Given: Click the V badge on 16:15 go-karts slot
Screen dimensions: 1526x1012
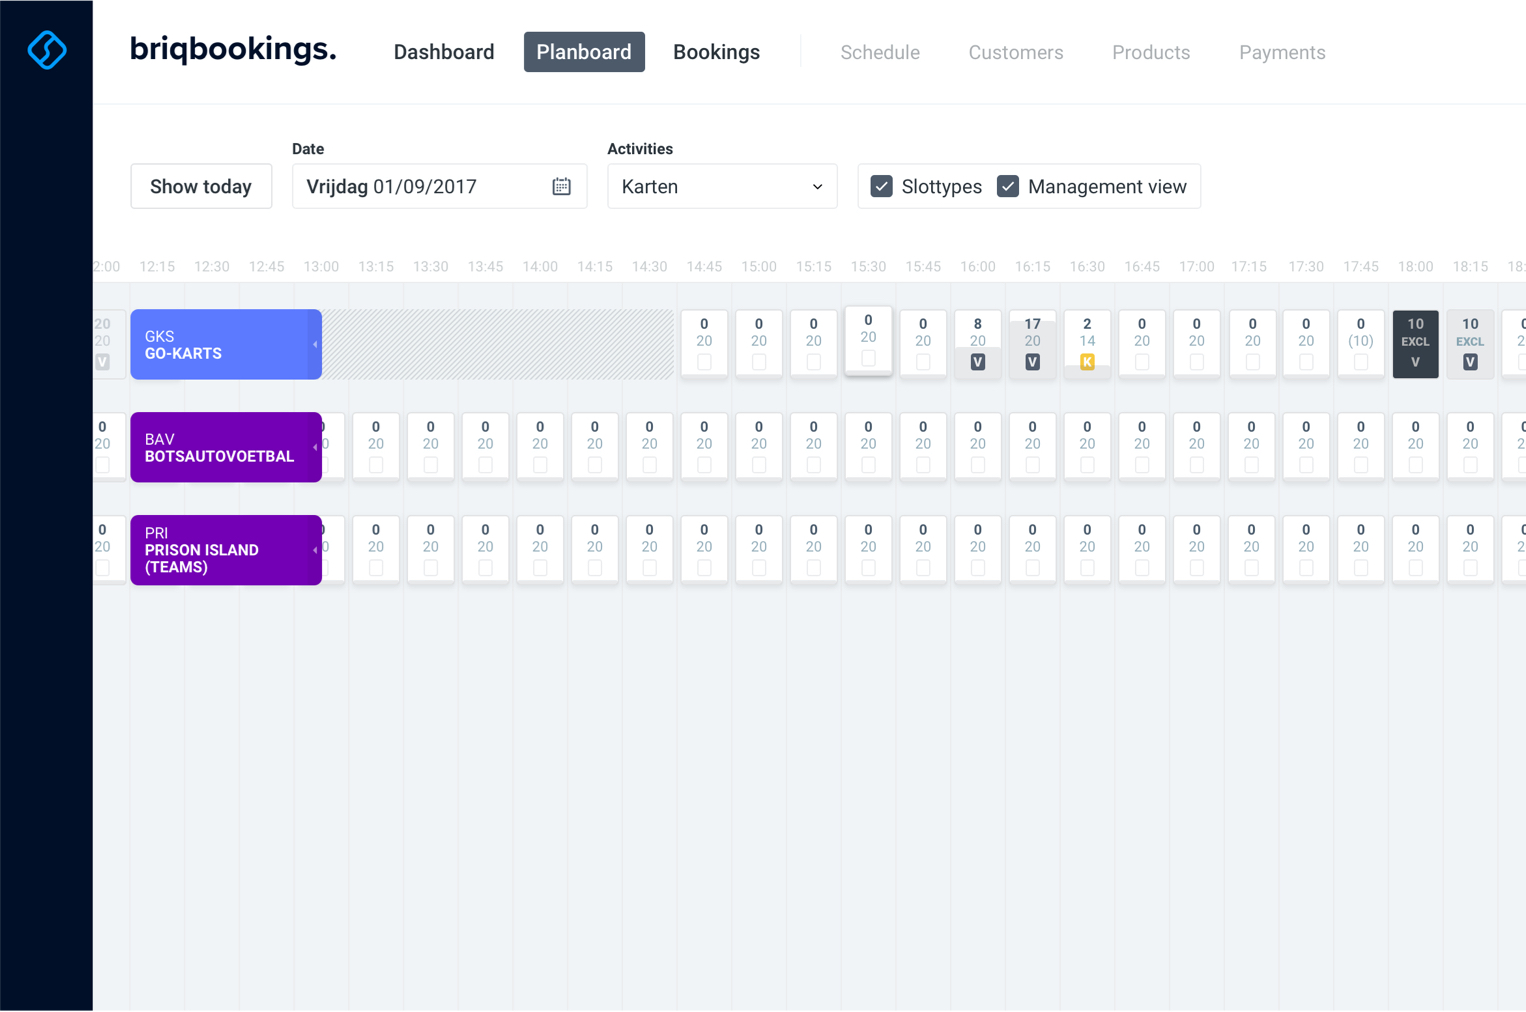Looking at the screenshot, I should point(1032,362).
